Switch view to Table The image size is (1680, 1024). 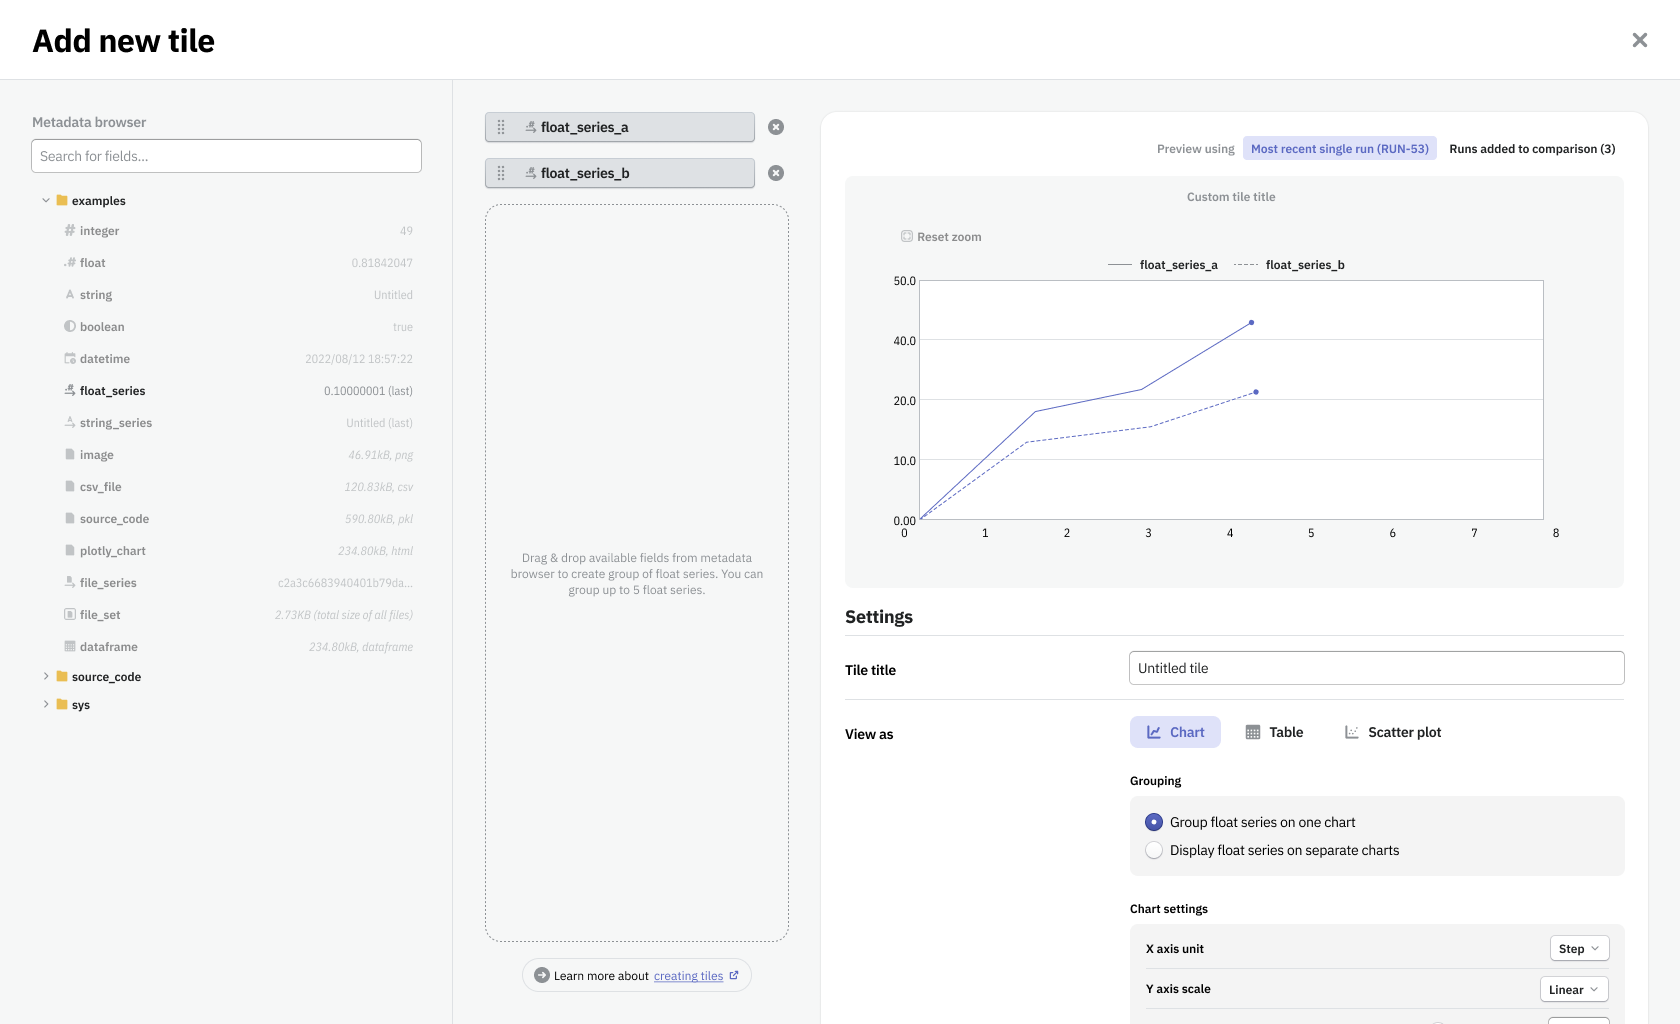pyautogui.click(x=1274, y=732)
